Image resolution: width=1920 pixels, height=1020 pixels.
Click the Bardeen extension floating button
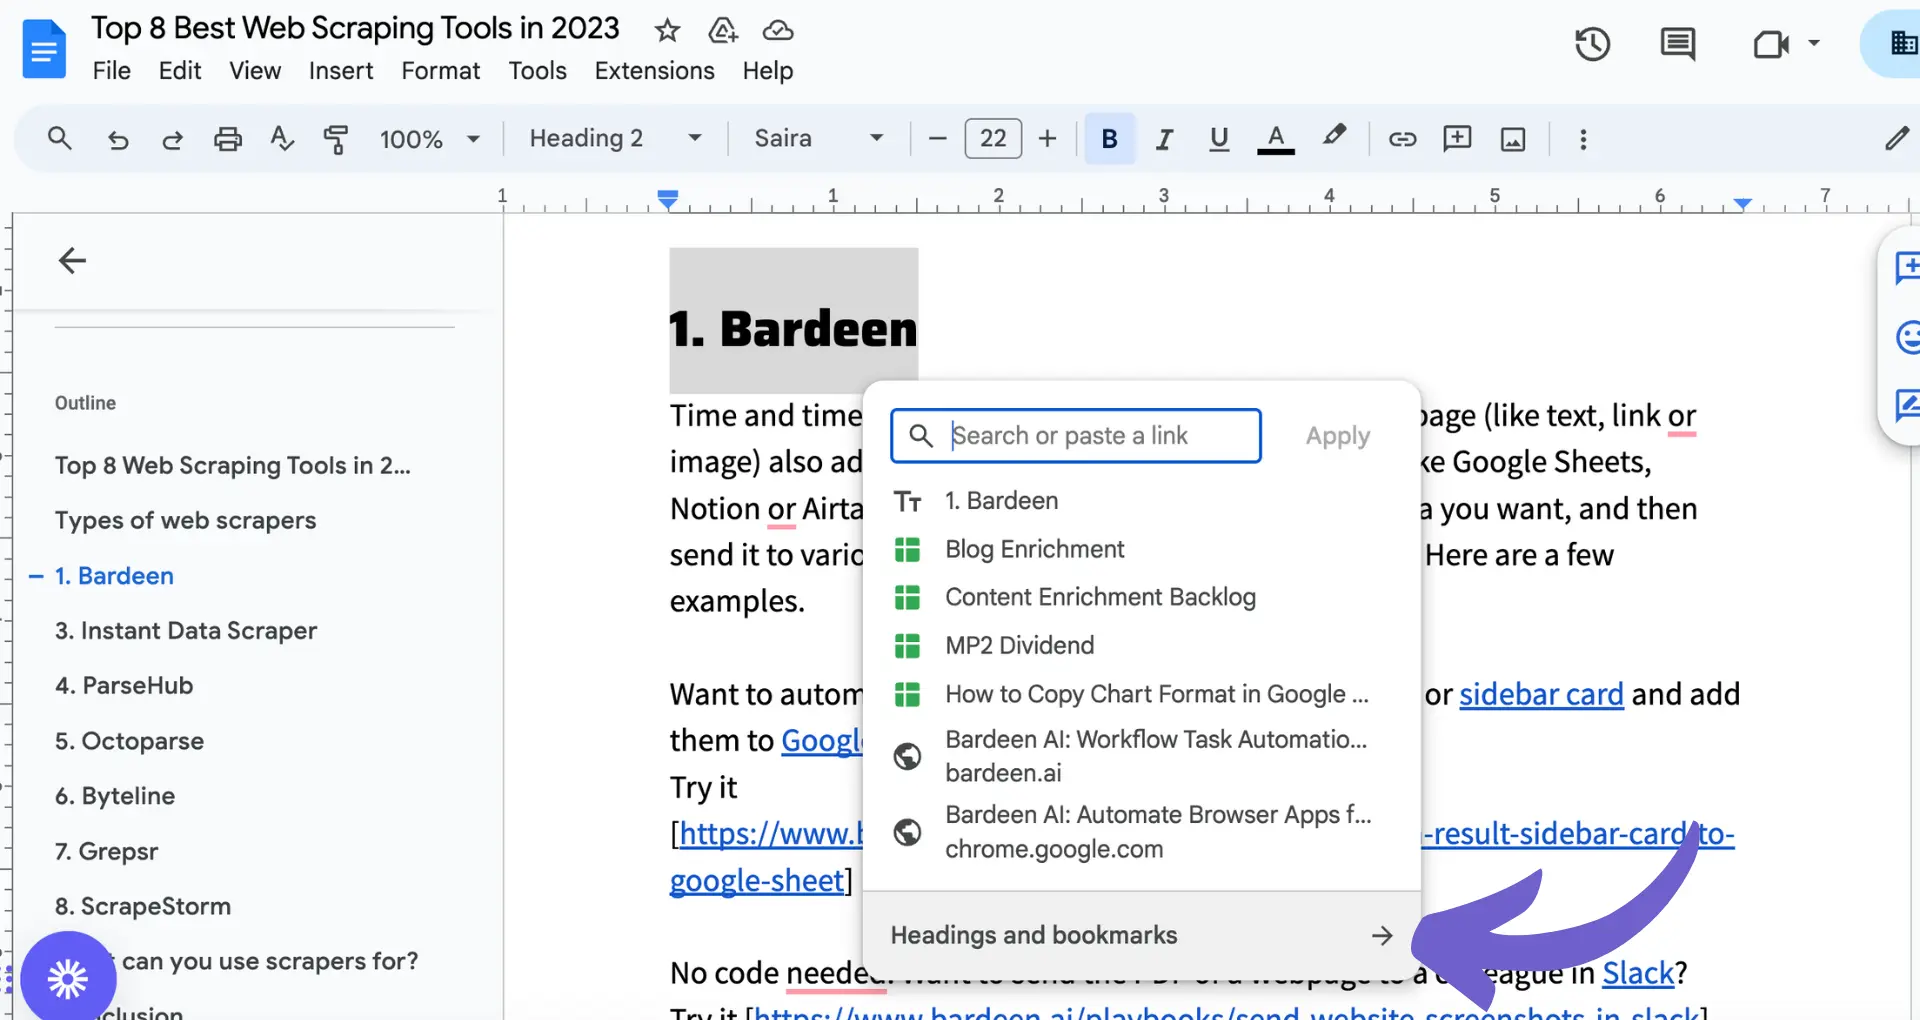coord(68,978)
